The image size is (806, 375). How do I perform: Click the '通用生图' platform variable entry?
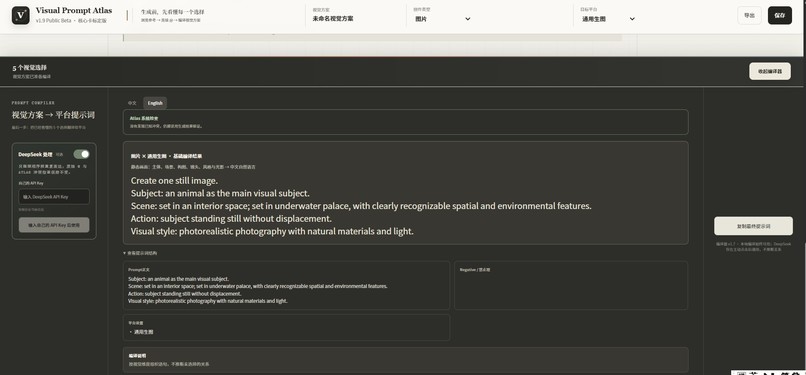(x=143, y=332)
